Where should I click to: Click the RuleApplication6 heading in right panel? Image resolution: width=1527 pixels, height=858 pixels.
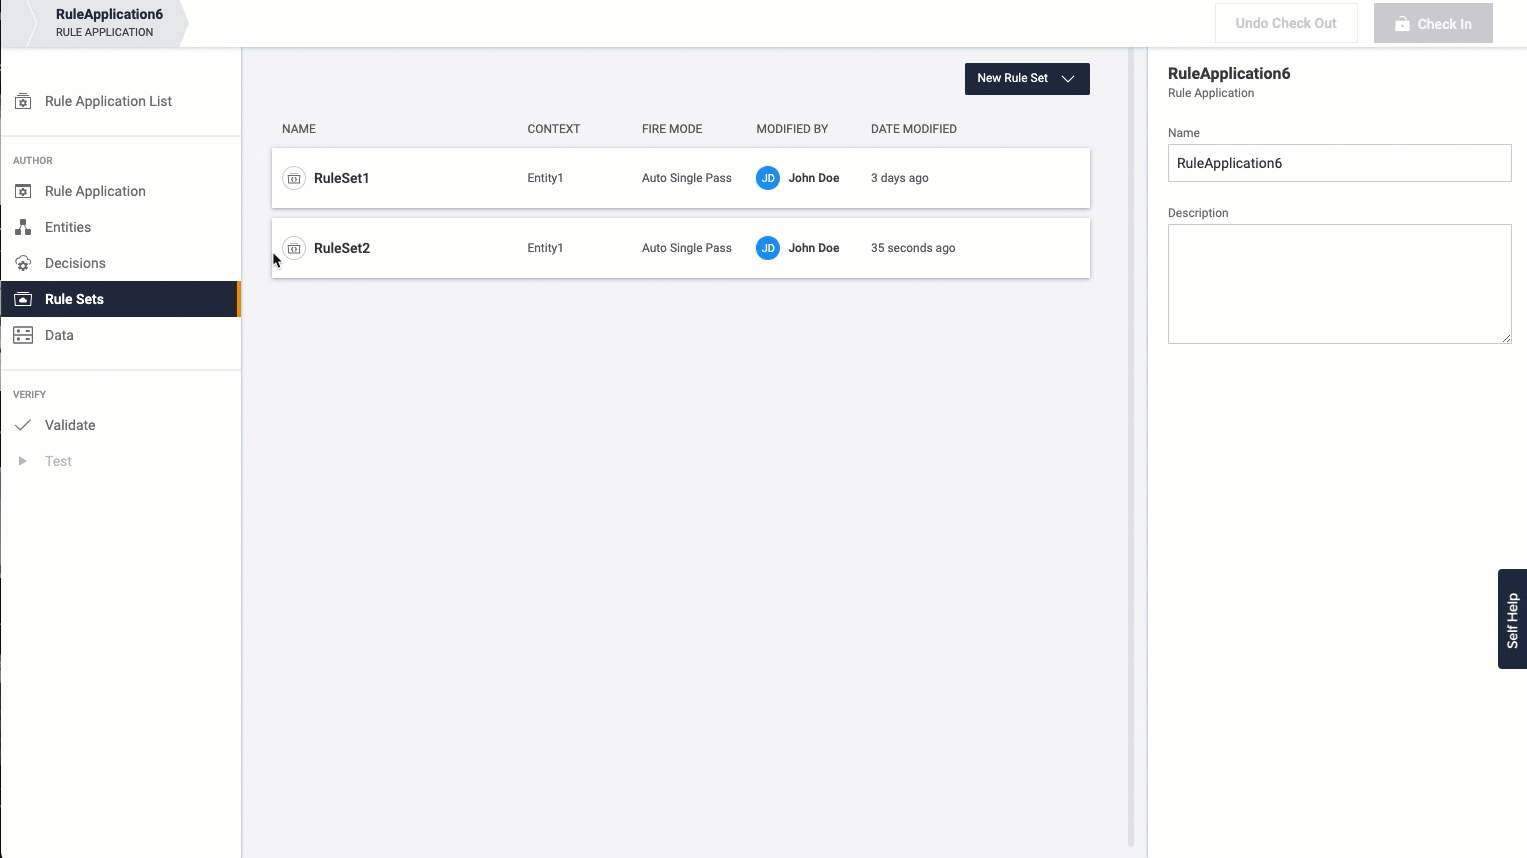pos(1229,73)
